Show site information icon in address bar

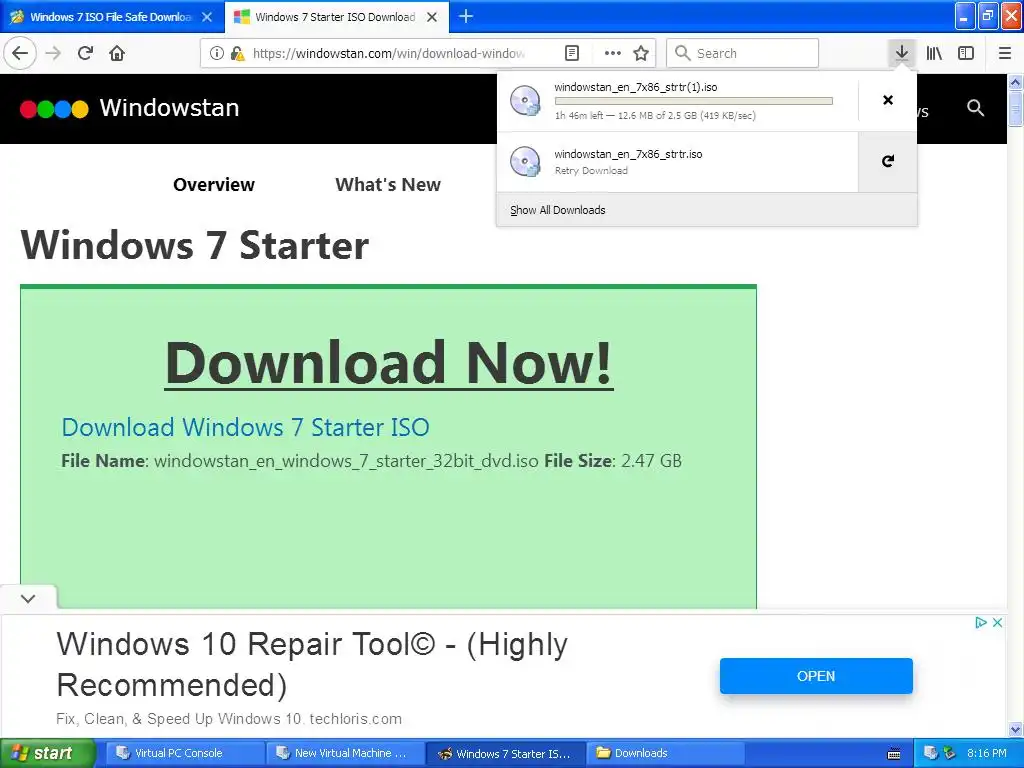pyautogui.click(x=216, y=53)
